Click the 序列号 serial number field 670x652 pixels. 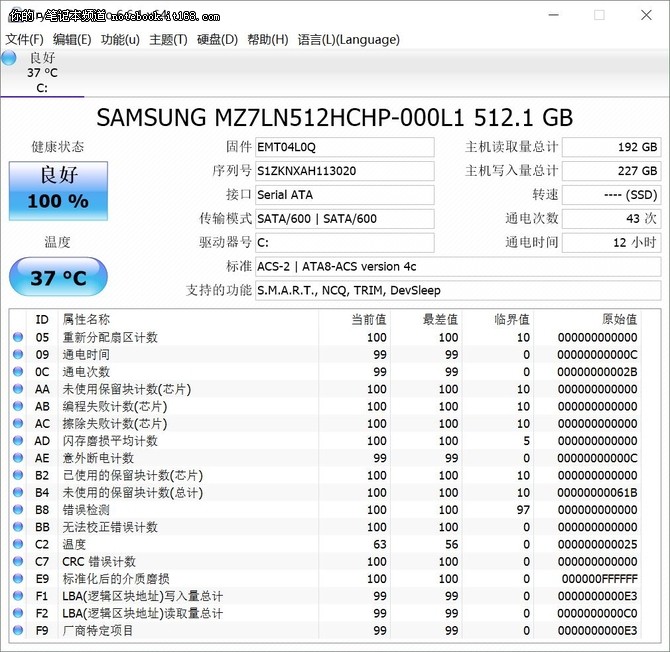(344, 171)
